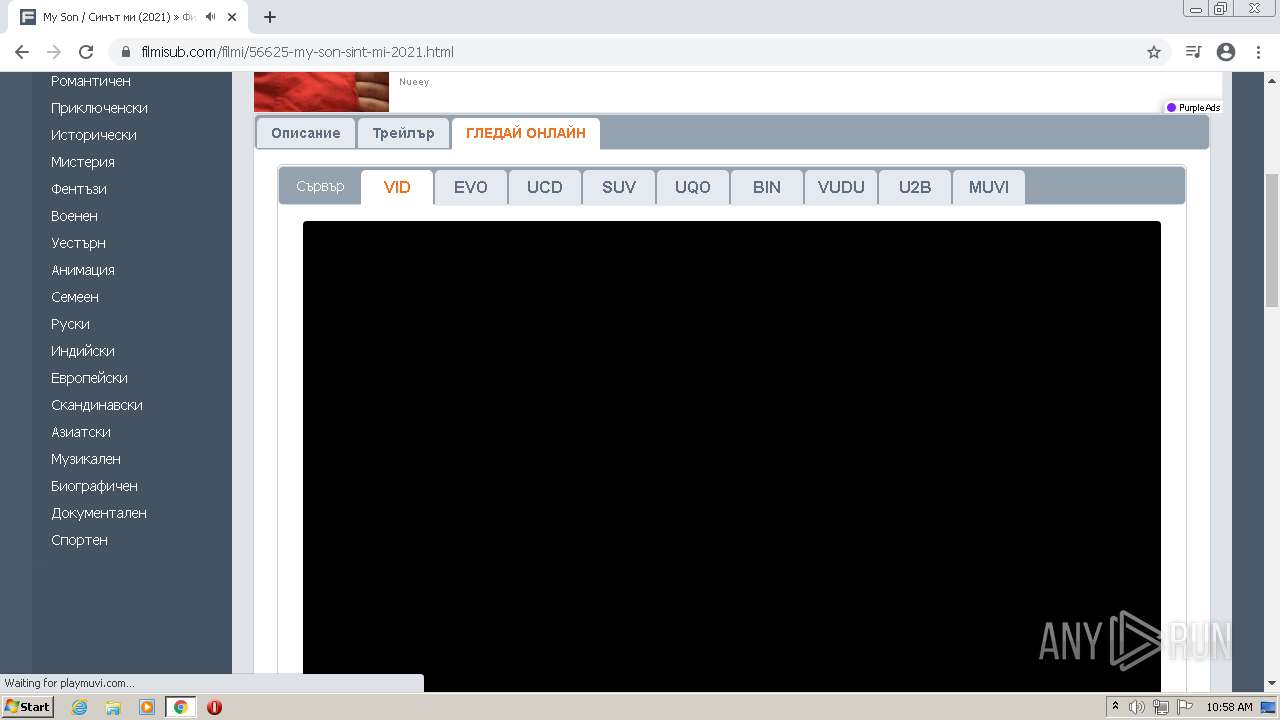Select BIN server tab
Viewport: 1280px width, 720px height.
(x=767, y=187)
